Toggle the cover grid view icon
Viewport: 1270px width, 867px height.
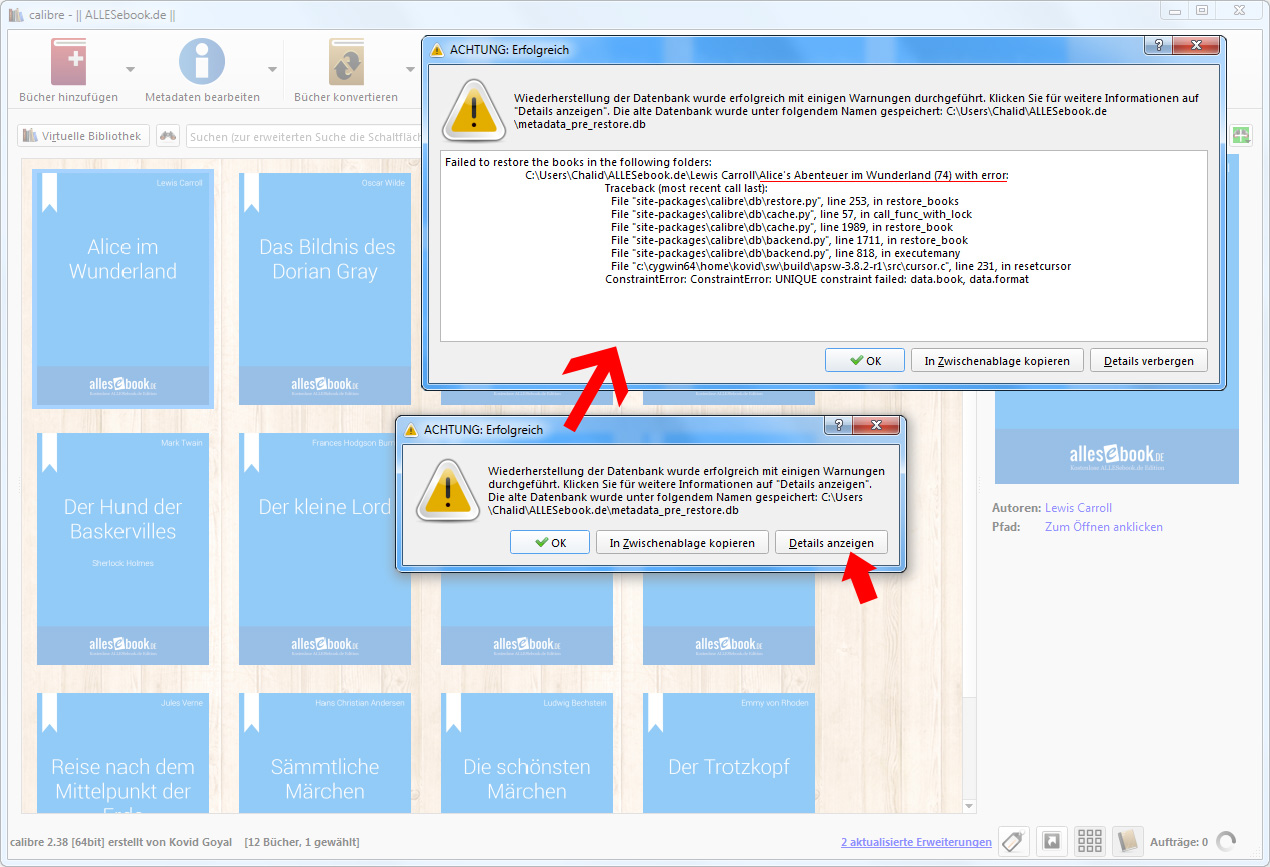click(x=1089, y=842)
